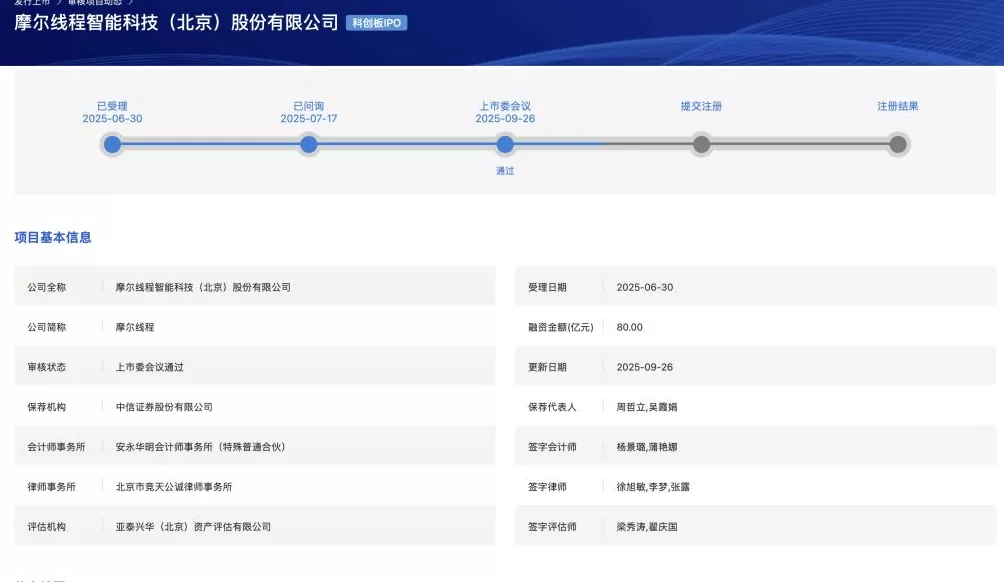Click the breadcrumb chevron after 发行上市

pyautogui.click(x=58, y=5)
